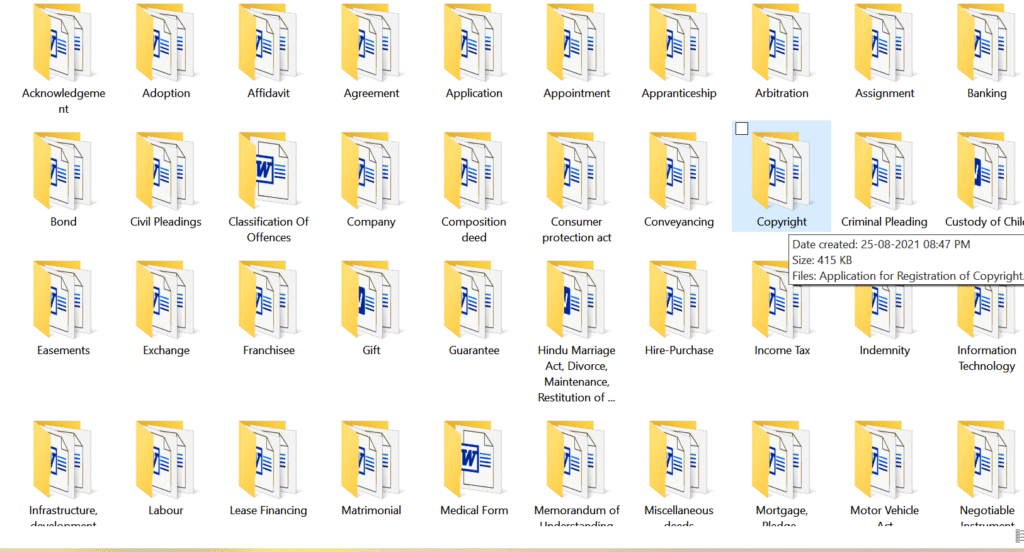Select the Guarantee folder
This screenshot has width=1024, height=552.
click(474, 300)
